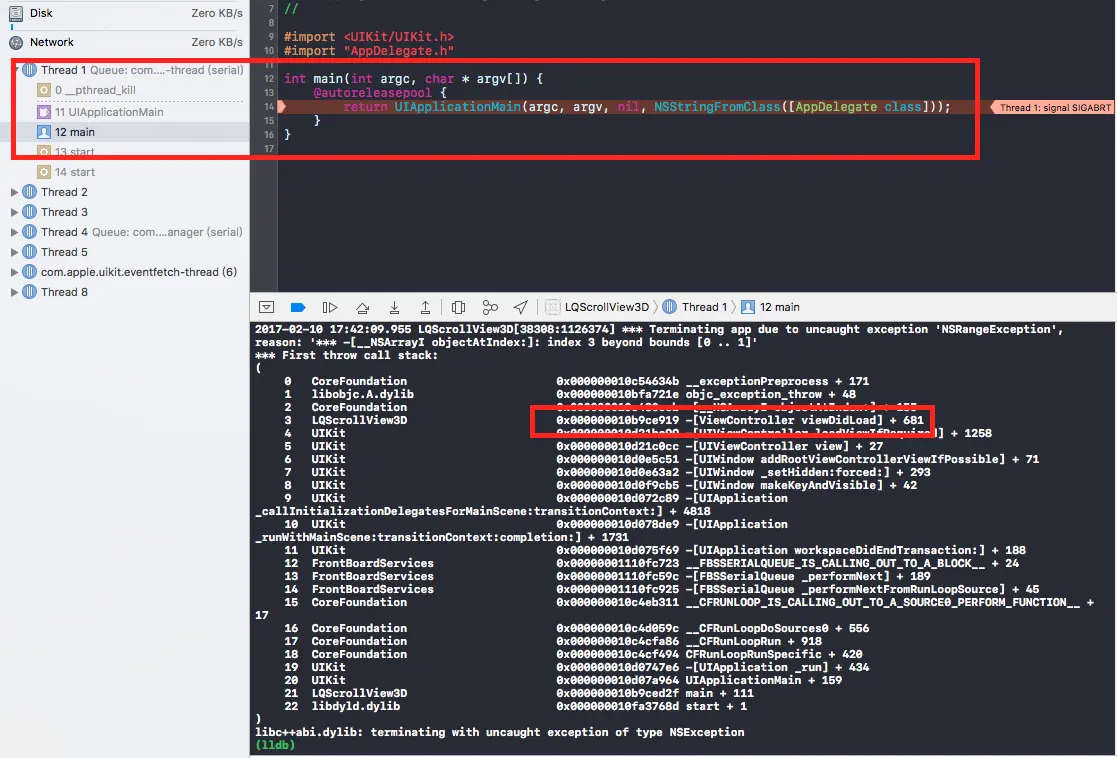1117x758 pixels.
Task: Click the @autoreleasepool code line
Action: pos(380,93)
